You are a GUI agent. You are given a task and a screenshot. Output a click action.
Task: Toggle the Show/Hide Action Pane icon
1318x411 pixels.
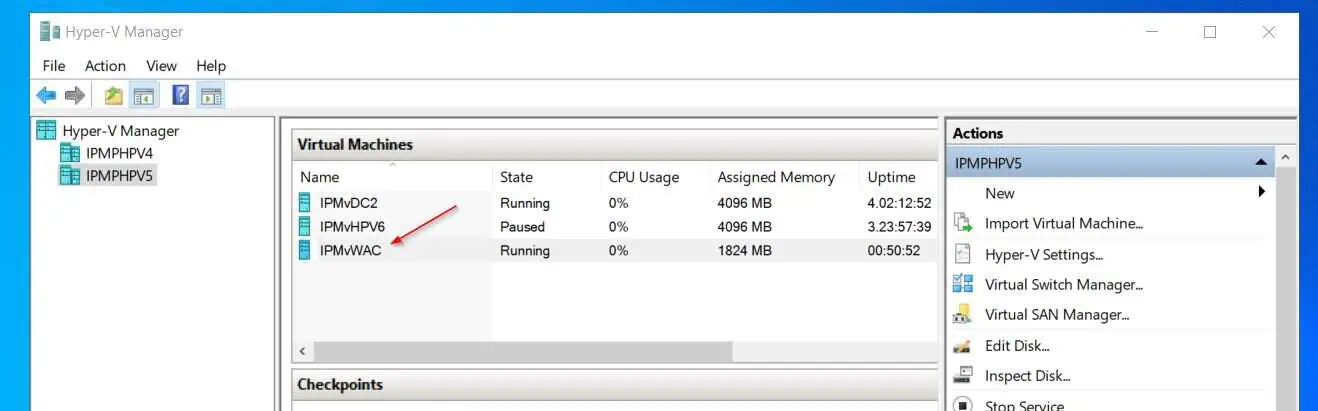click(x=211, y=96)
